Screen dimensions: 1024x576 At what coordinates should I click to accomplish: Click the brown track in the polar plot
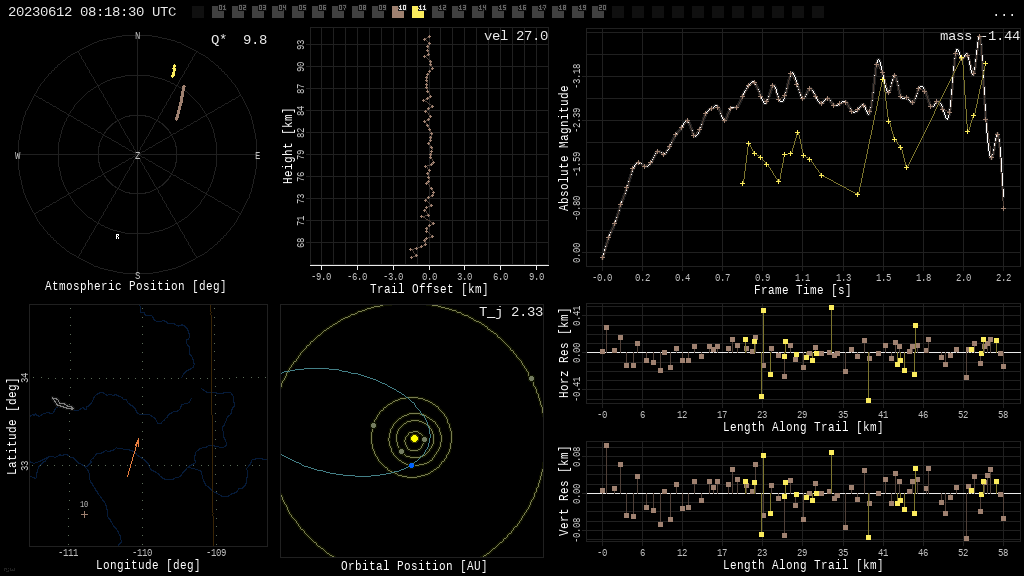[x=180, y=103]
